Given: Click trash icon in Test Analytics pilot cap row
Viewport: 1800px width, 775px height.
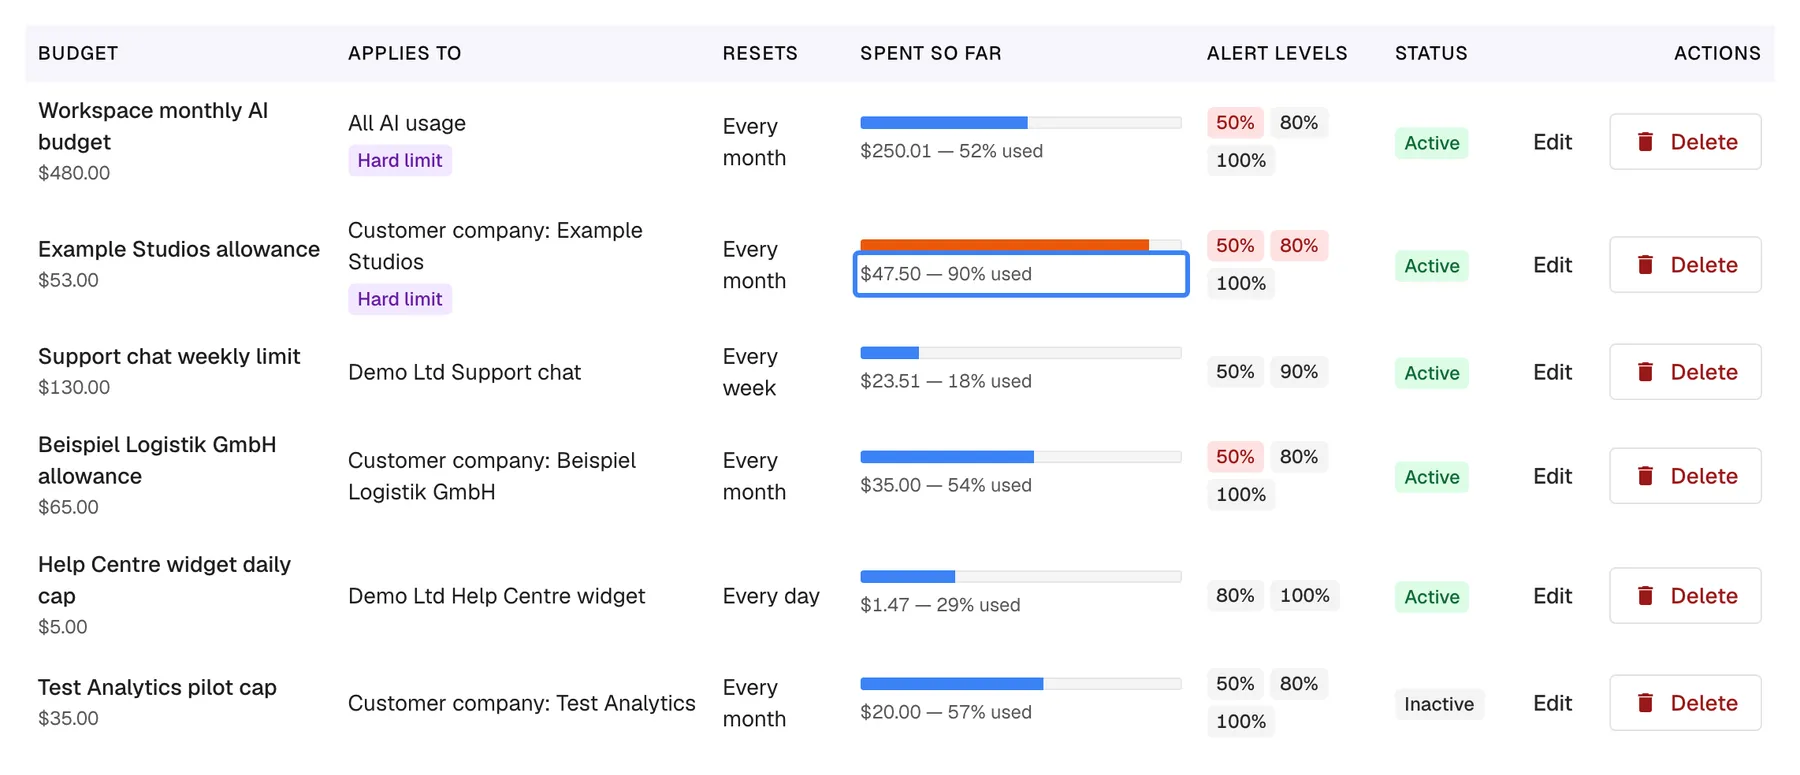Looking at the screenshot, I should pos(1645,703).
